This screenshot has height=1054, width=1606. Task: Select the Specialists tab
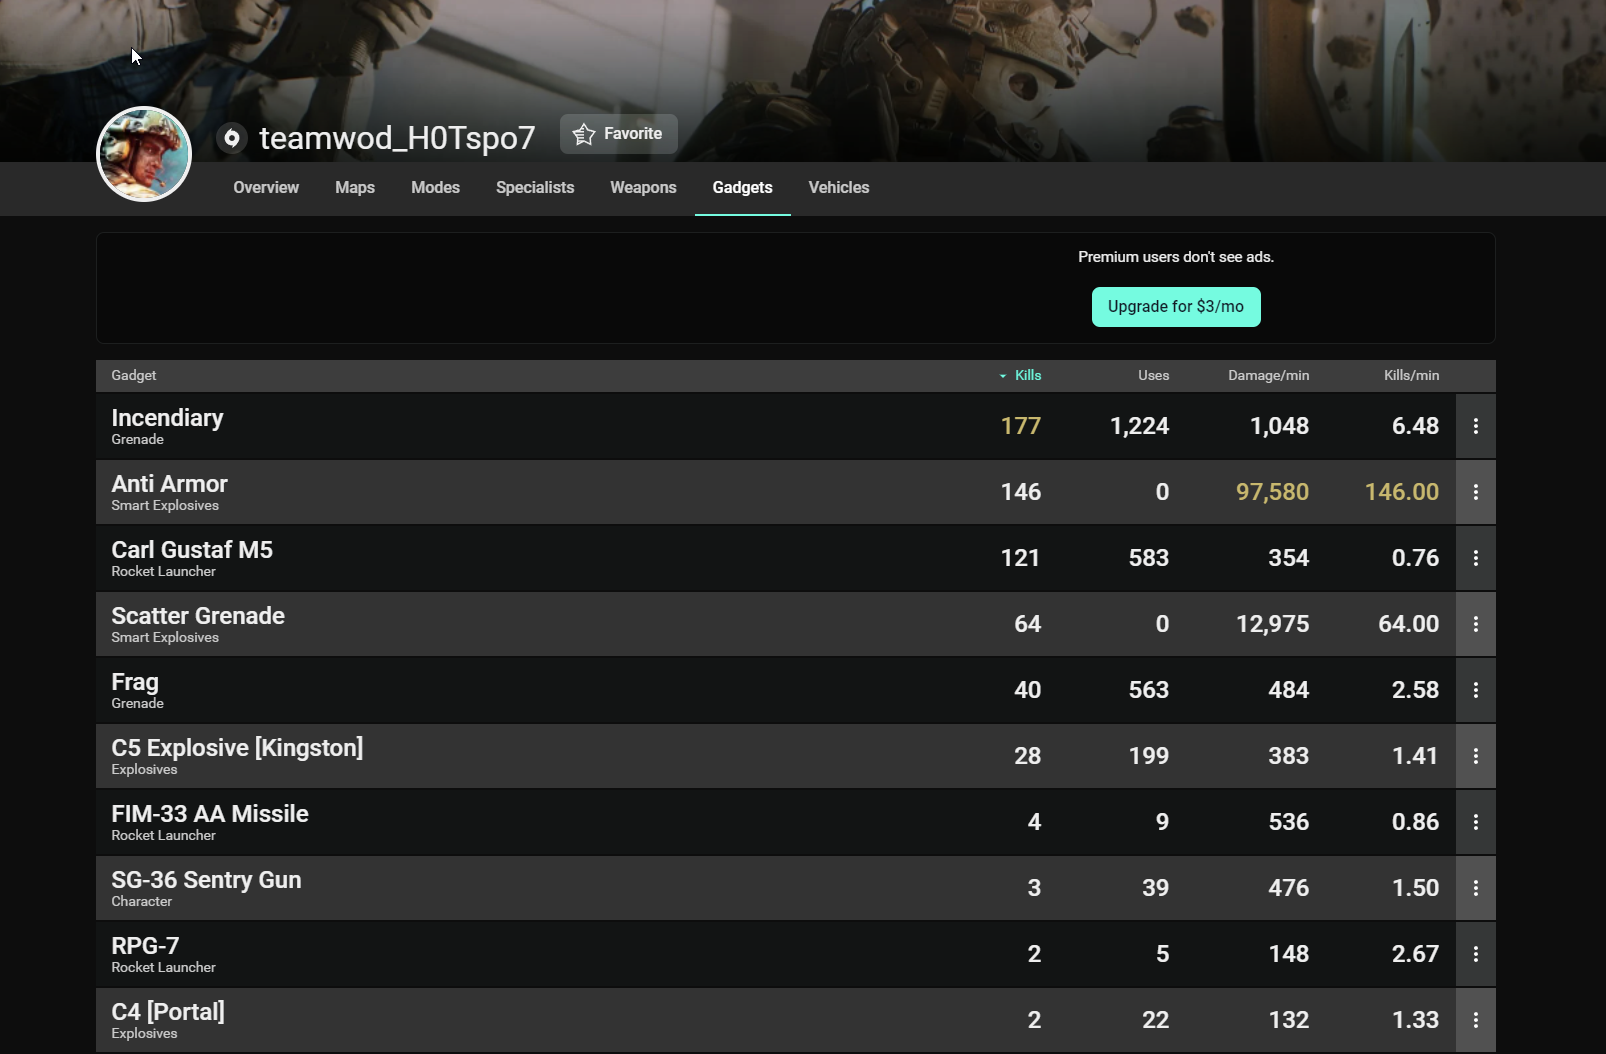pos(535,188)
